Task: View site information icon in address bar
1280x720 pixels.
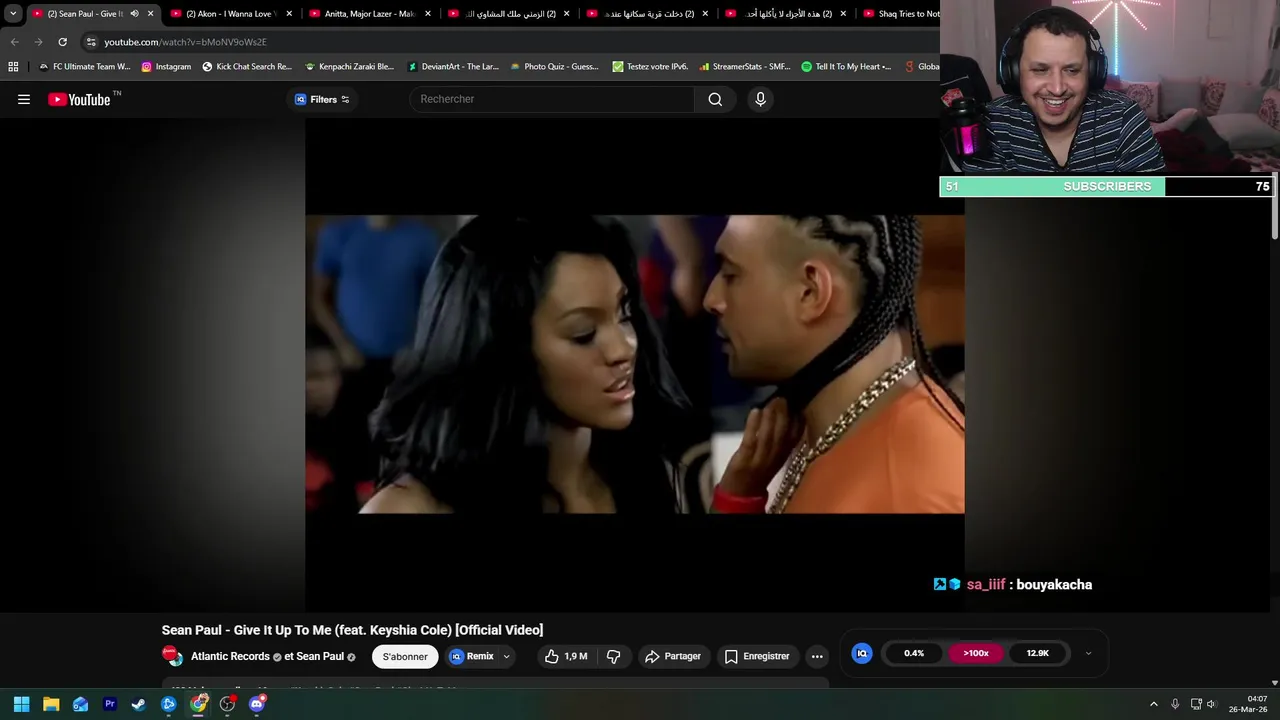Action: 91,42
